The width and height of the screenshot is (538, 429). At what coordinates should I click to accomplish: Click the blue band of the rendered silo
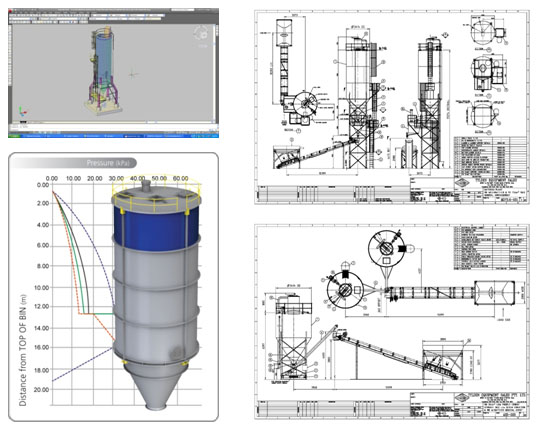[156, 227]
